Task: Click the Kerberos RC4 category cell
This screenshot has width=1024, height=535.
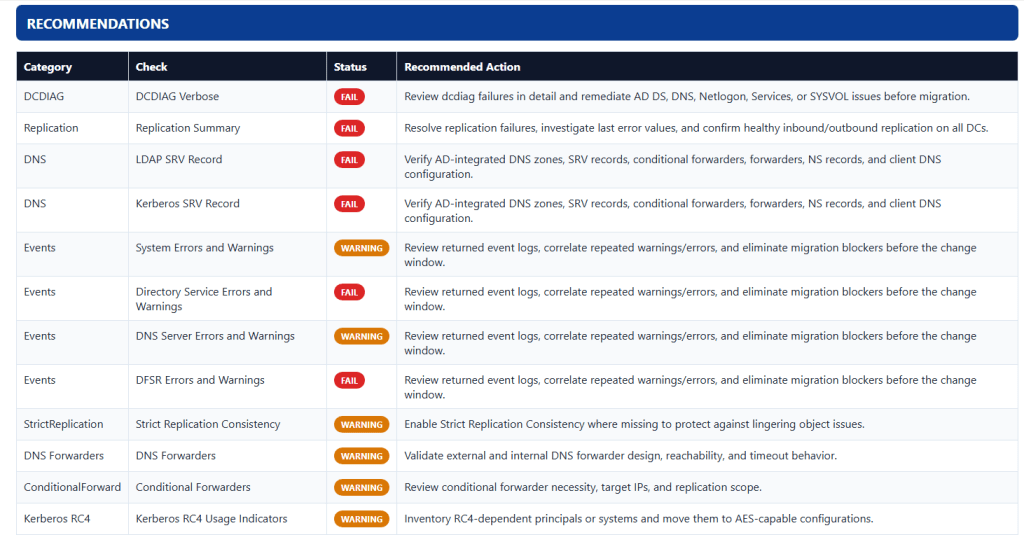Action: click(57, 519)
